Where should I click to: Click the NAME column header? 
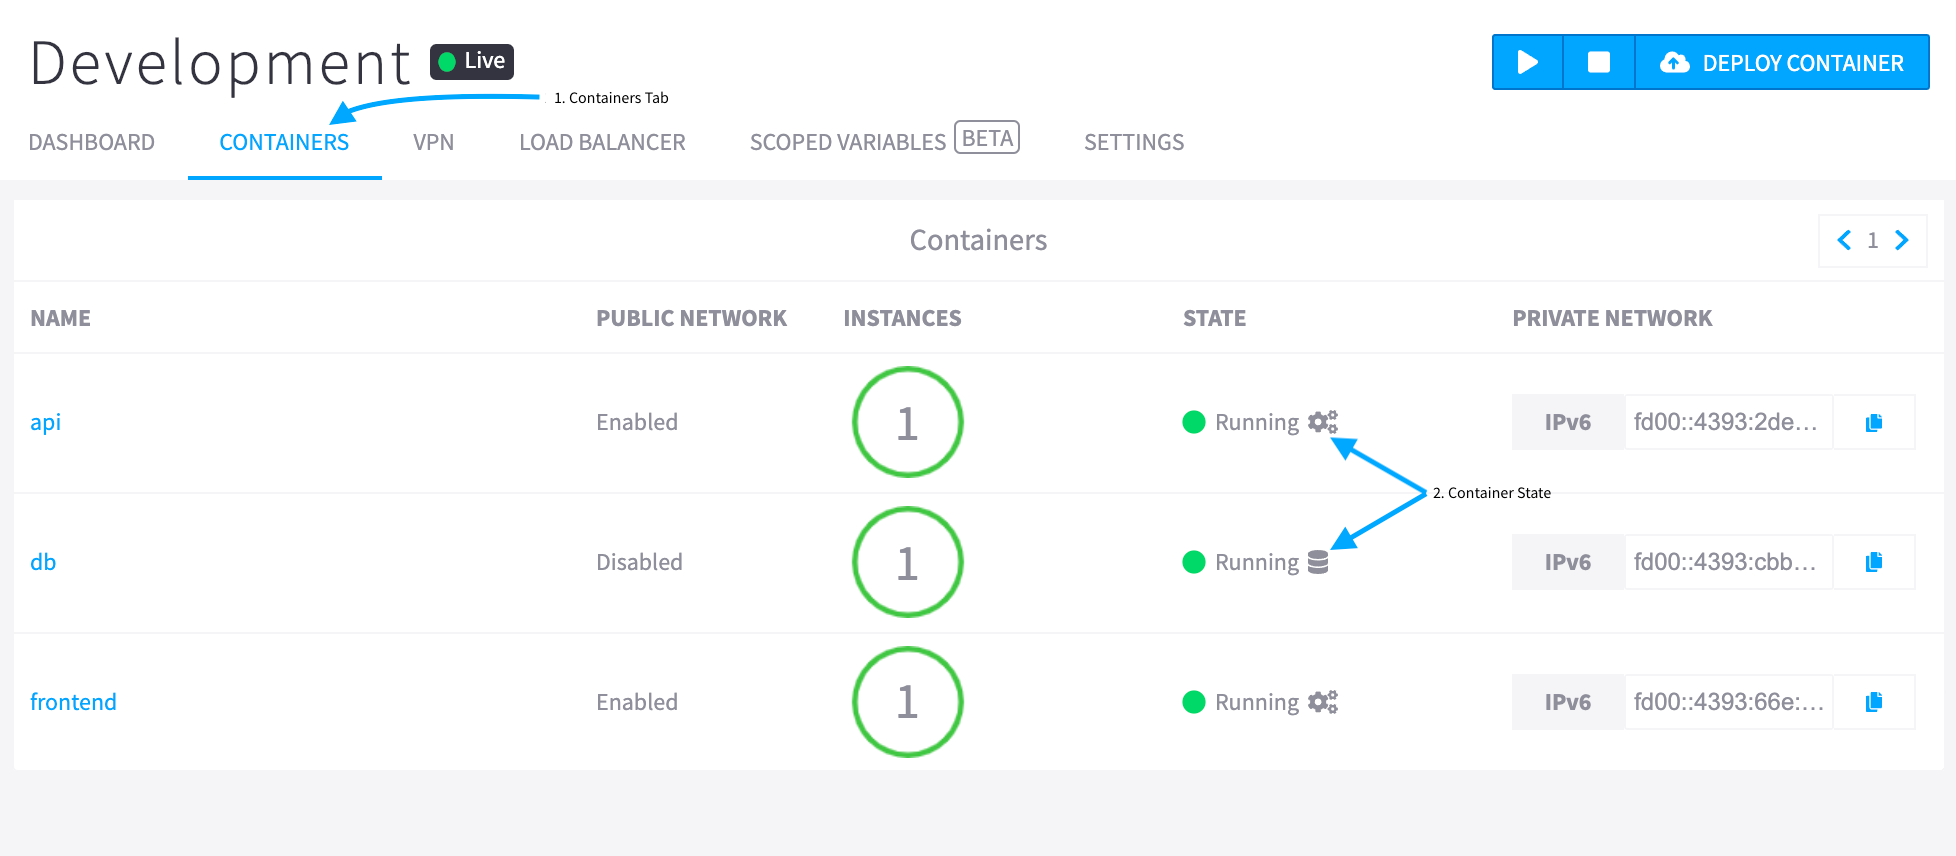click(x=61, y=318)
